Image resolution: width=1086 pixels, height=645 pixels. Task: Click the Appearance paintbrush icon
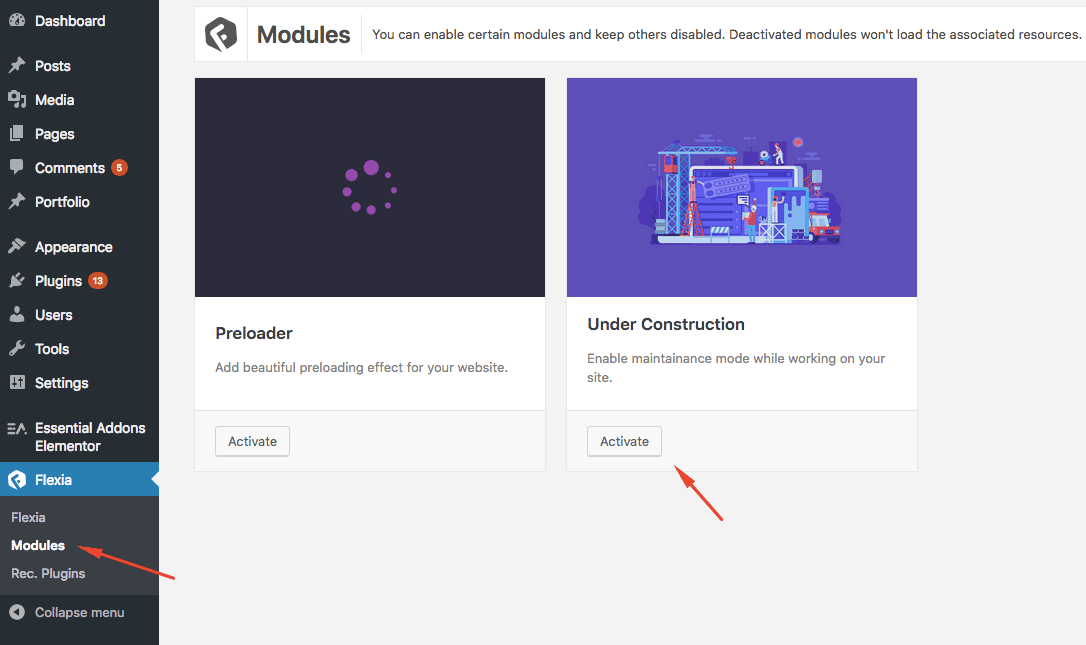(x=17, y=246)
